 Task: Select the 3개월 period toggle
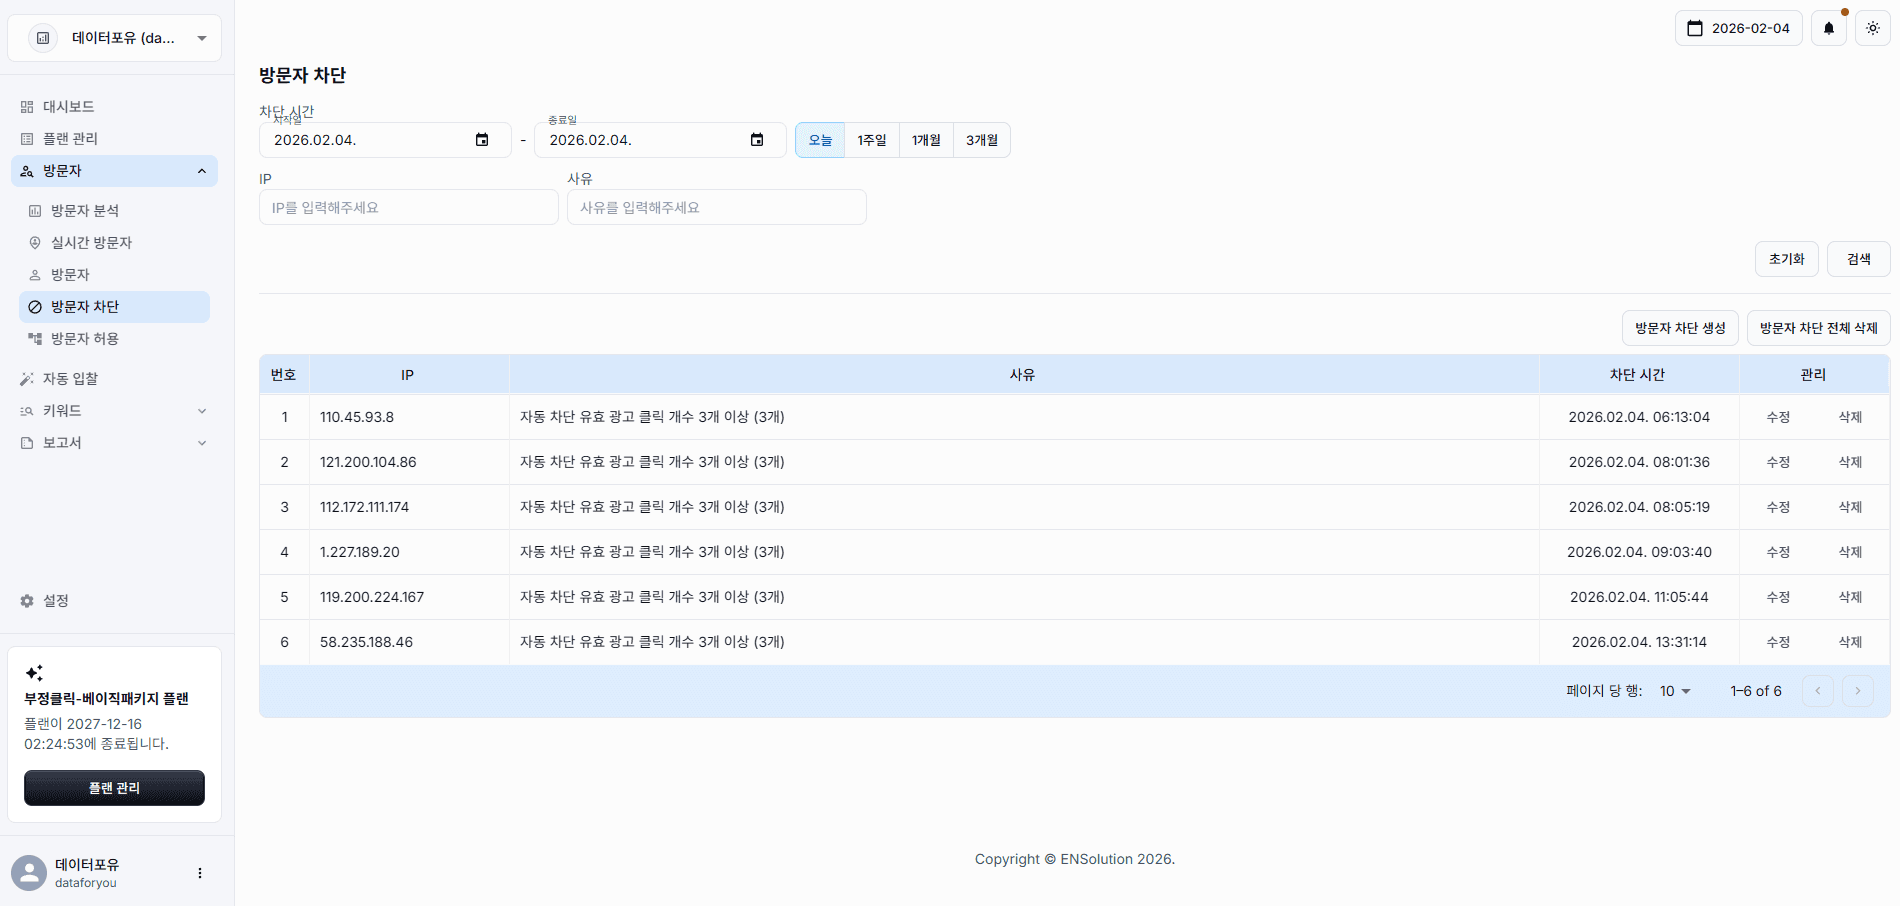(x=981, y=140)
